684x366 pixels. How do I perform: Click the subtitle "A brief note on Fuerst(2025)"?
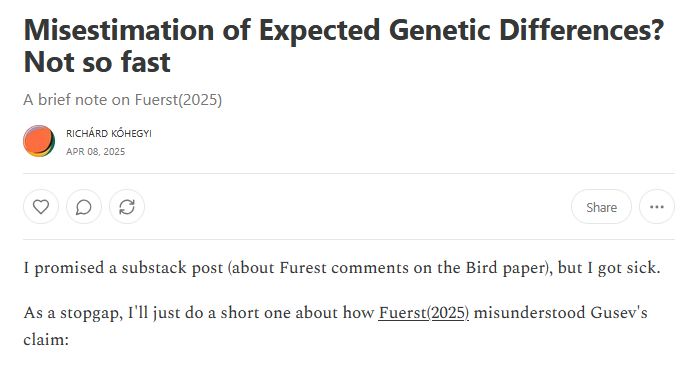[x=123, y=100]
